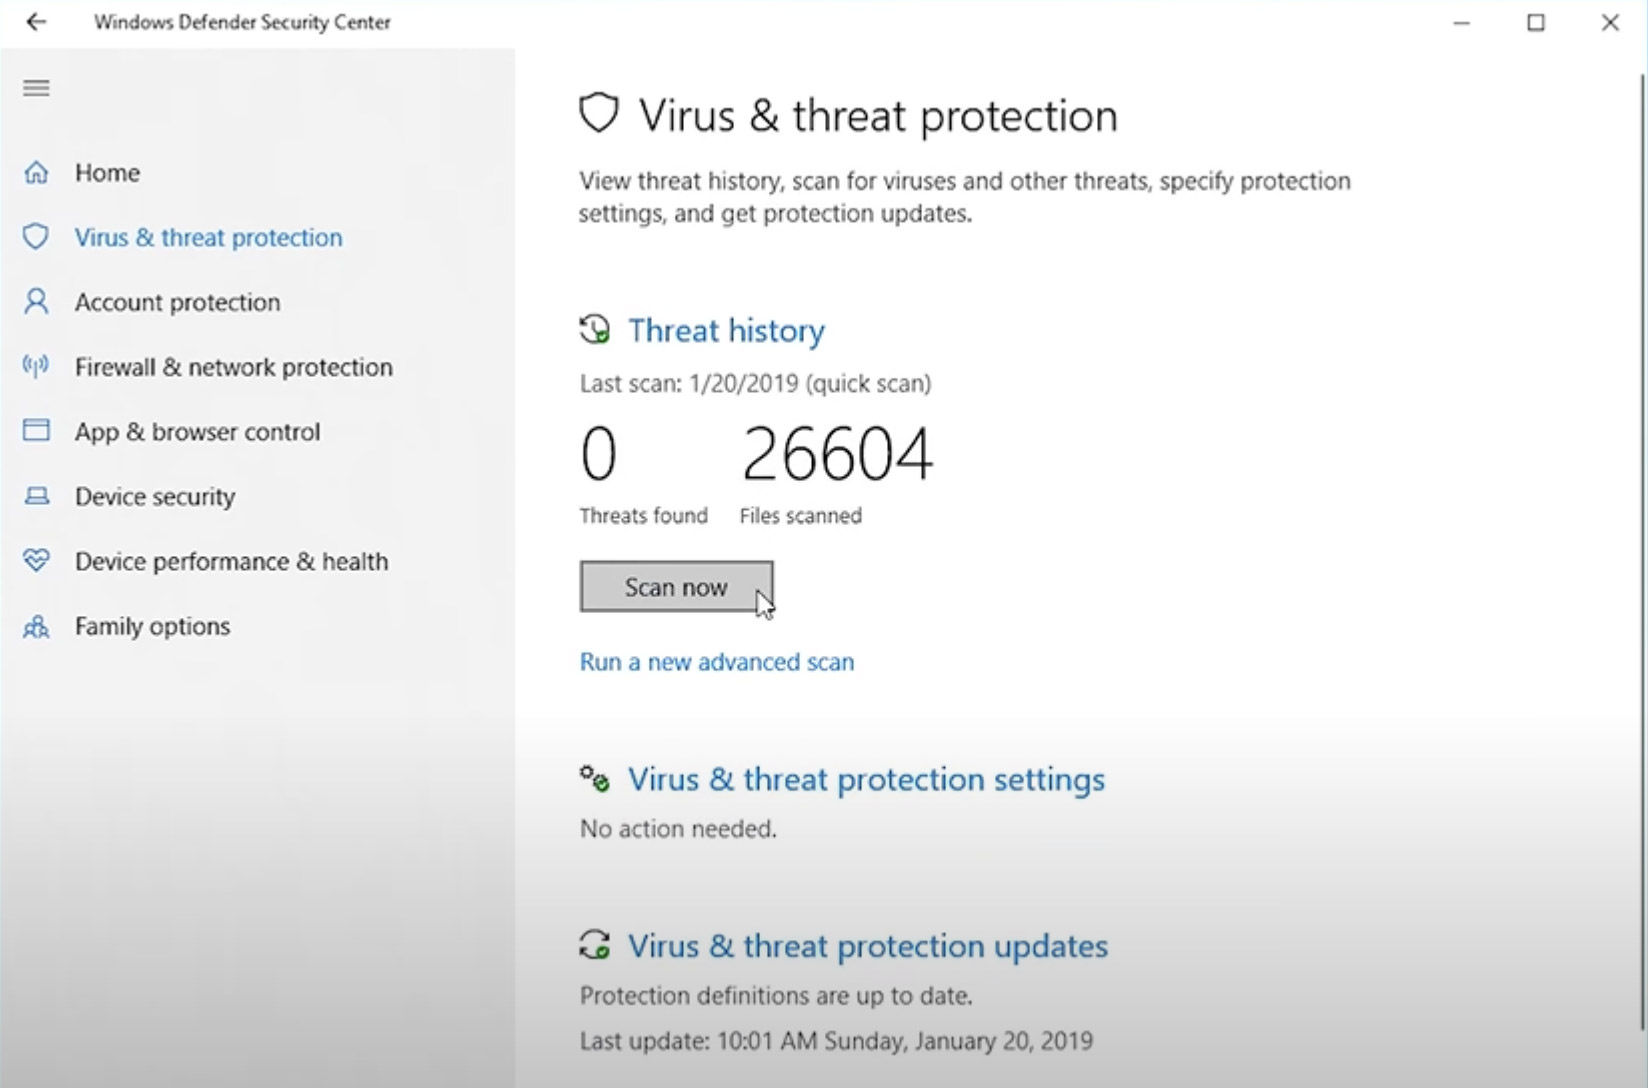Open Virus & threat protection updates link
This screenshot has width=1648, height=1088.
[x=868, y=946]
